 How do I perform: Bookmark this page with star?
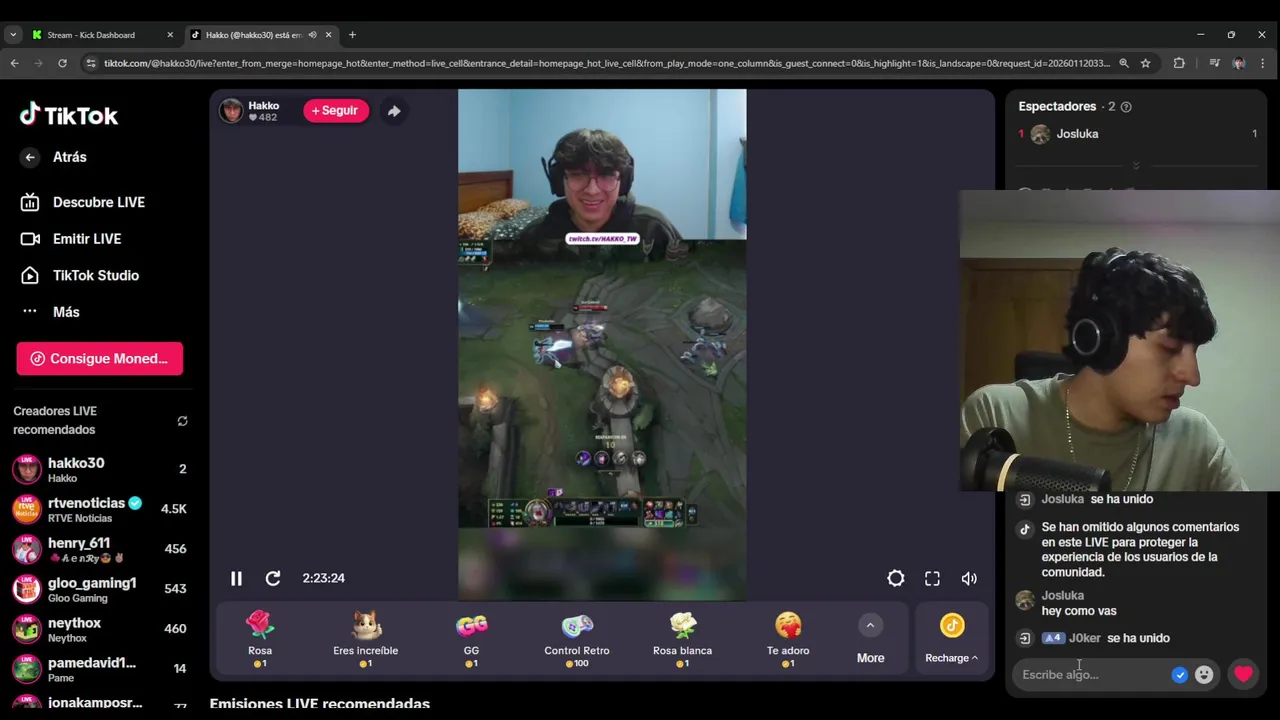pyautogui.click(x=1146, y=63)
